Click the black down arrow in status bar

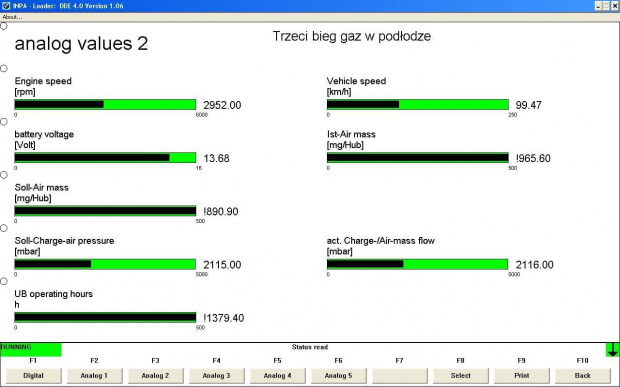612,349
